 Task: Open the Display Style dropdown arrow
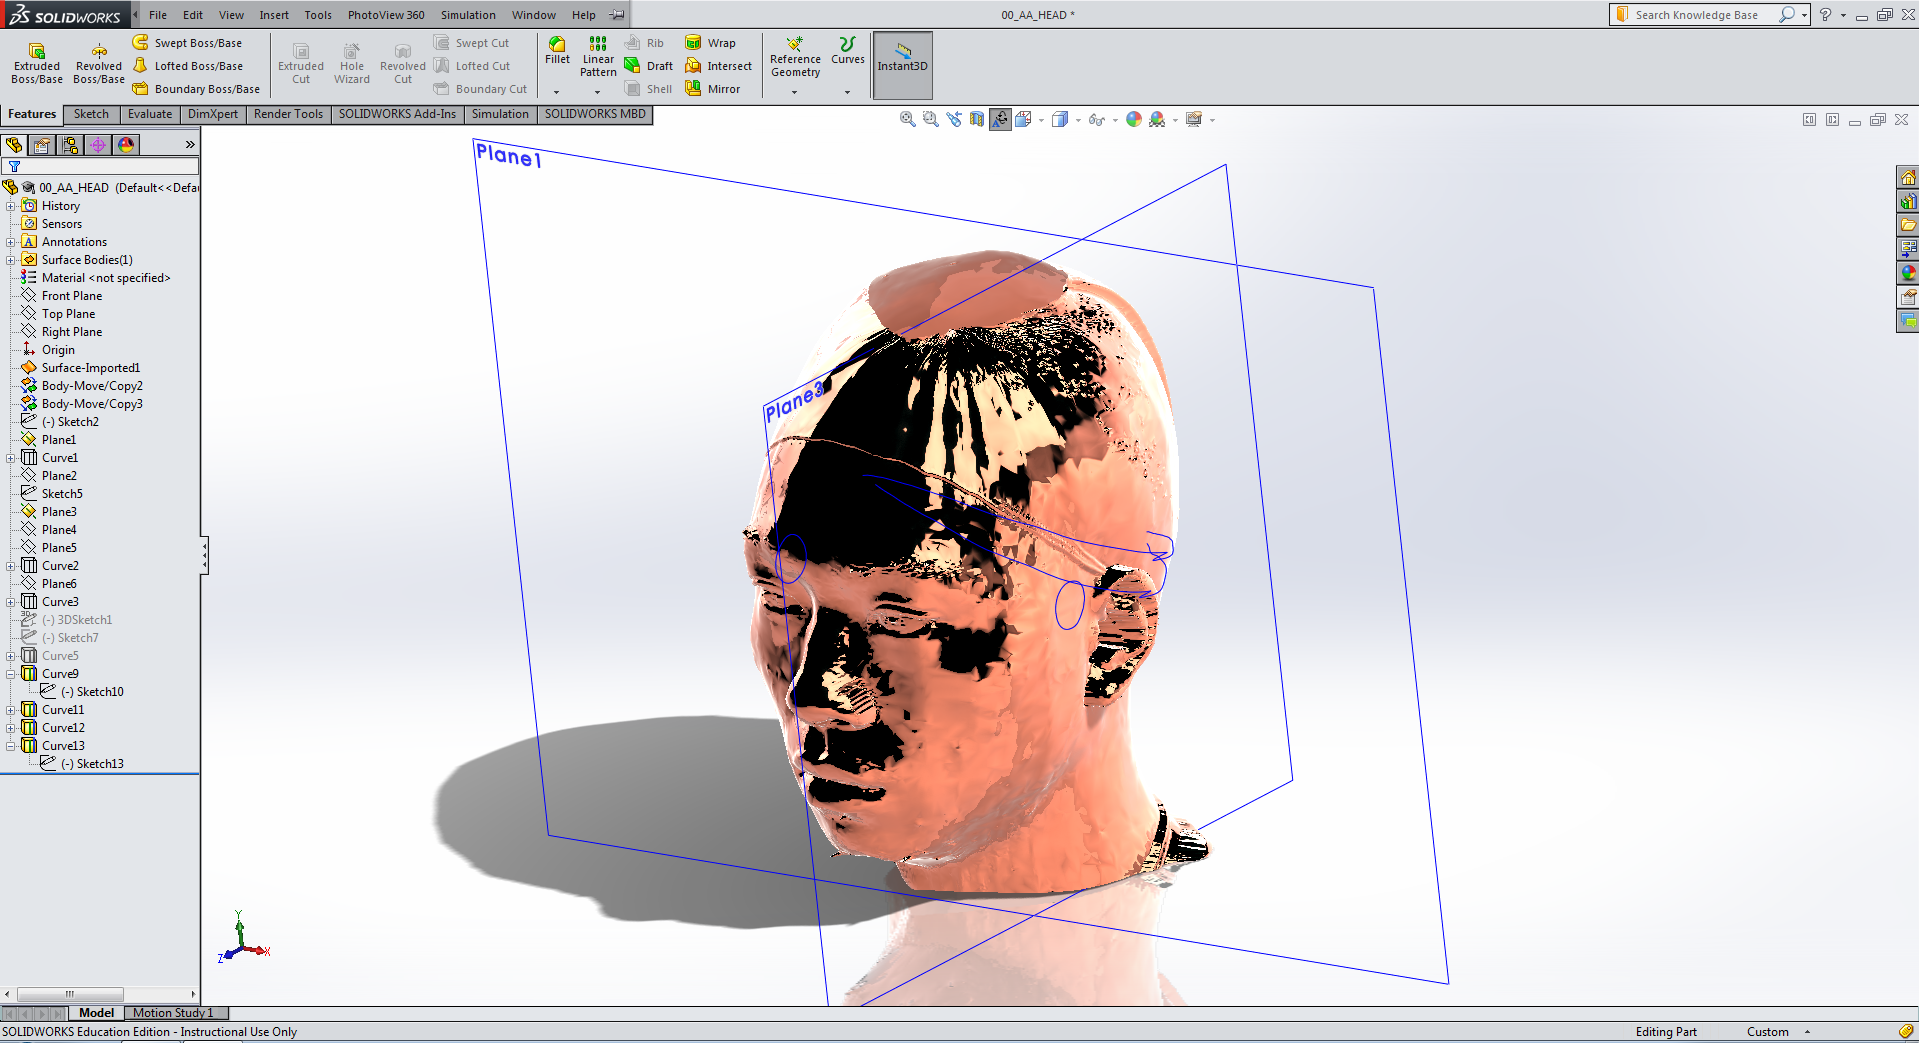(x=1078, y=120)
